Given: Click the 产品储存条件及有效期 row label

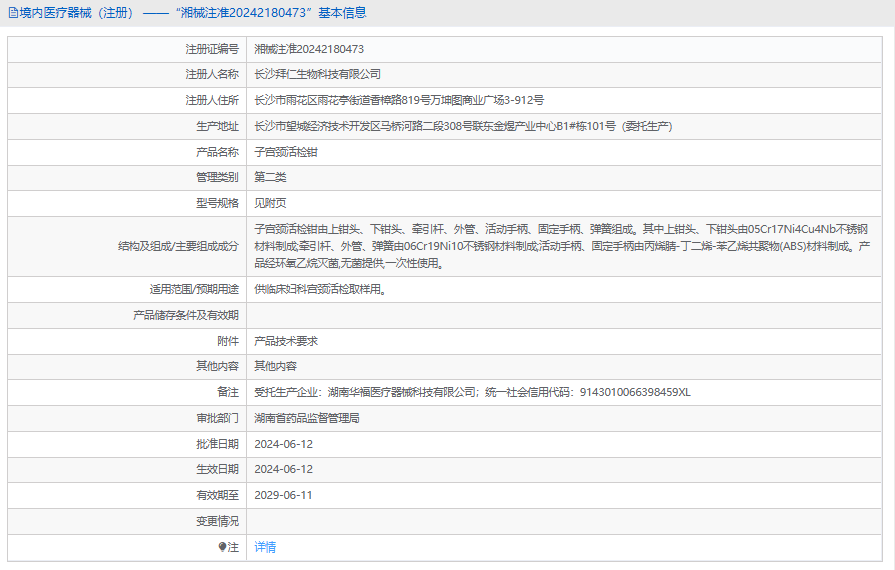Looking at the screenshot, I should pos(186,315).
